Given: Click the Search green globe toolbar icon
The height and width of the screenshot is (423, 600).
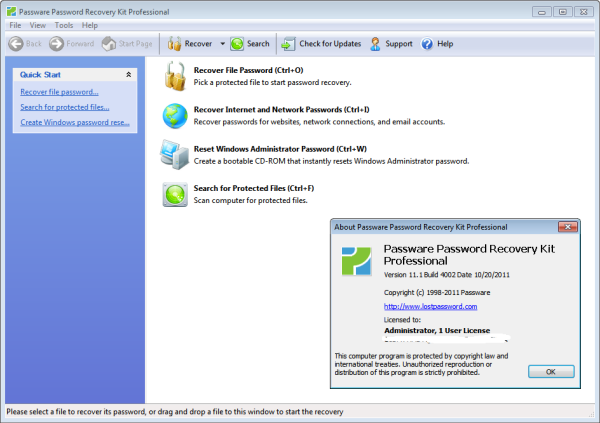Looking at the screenshot, I should pos(237,44).
